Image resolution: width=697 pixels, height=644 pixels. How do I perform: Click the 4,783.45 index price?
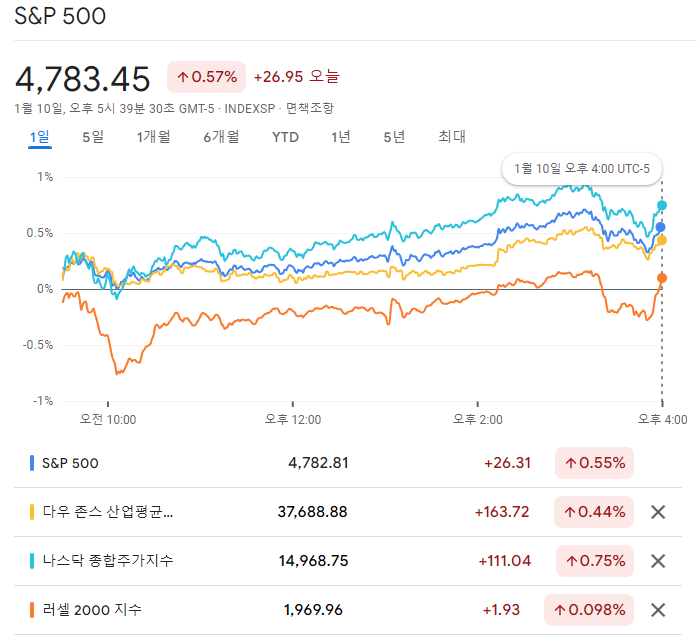(x=83, y=79)
